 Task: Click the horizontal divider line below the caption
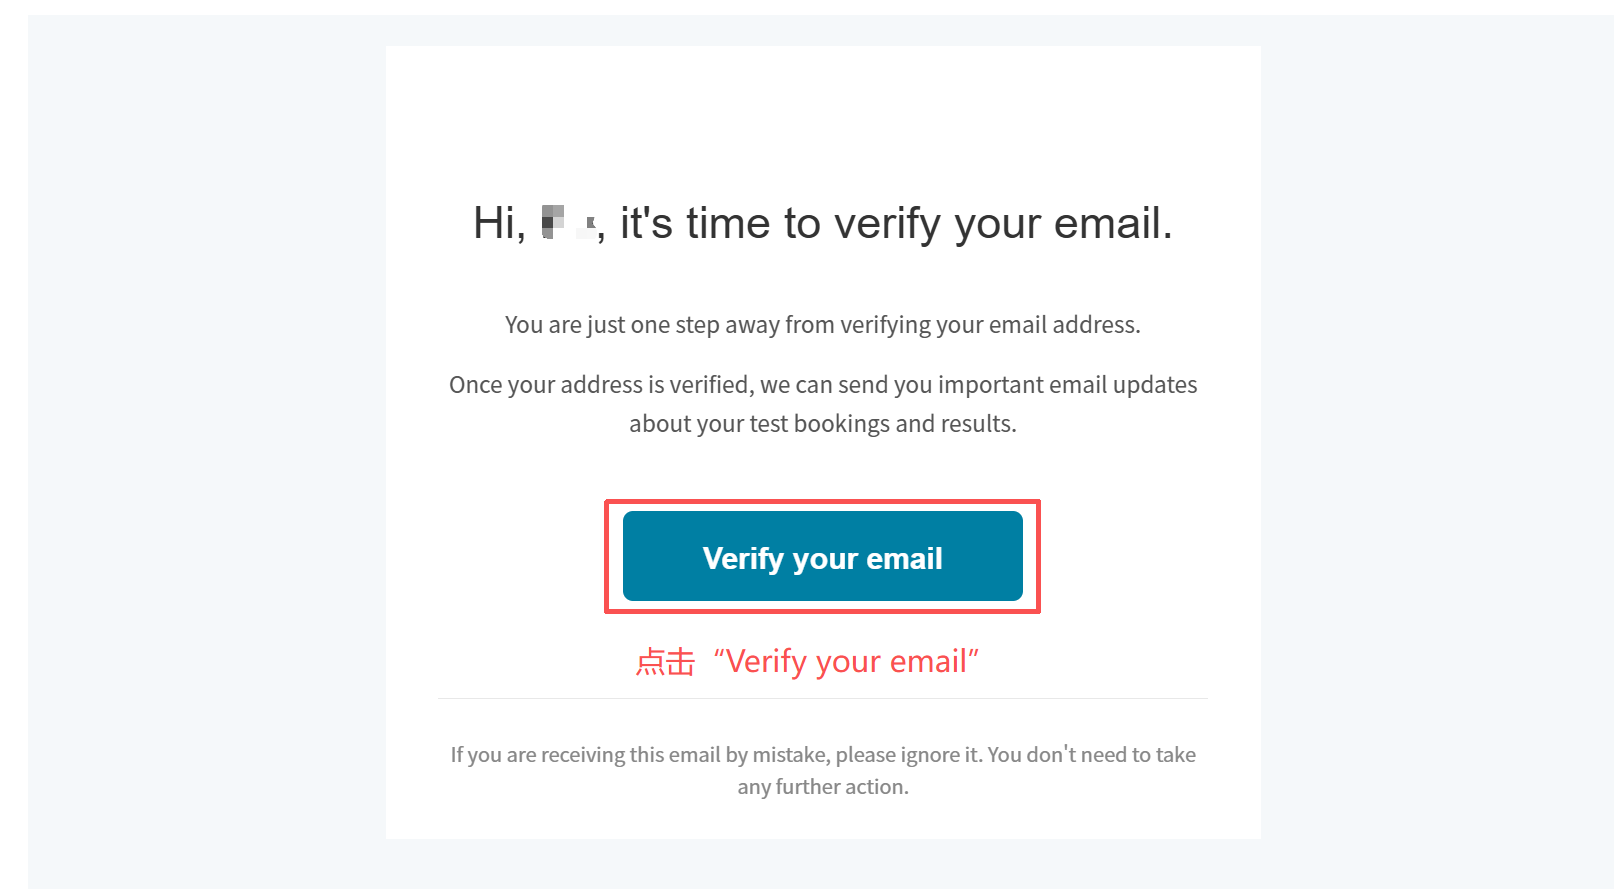[822, 698]
